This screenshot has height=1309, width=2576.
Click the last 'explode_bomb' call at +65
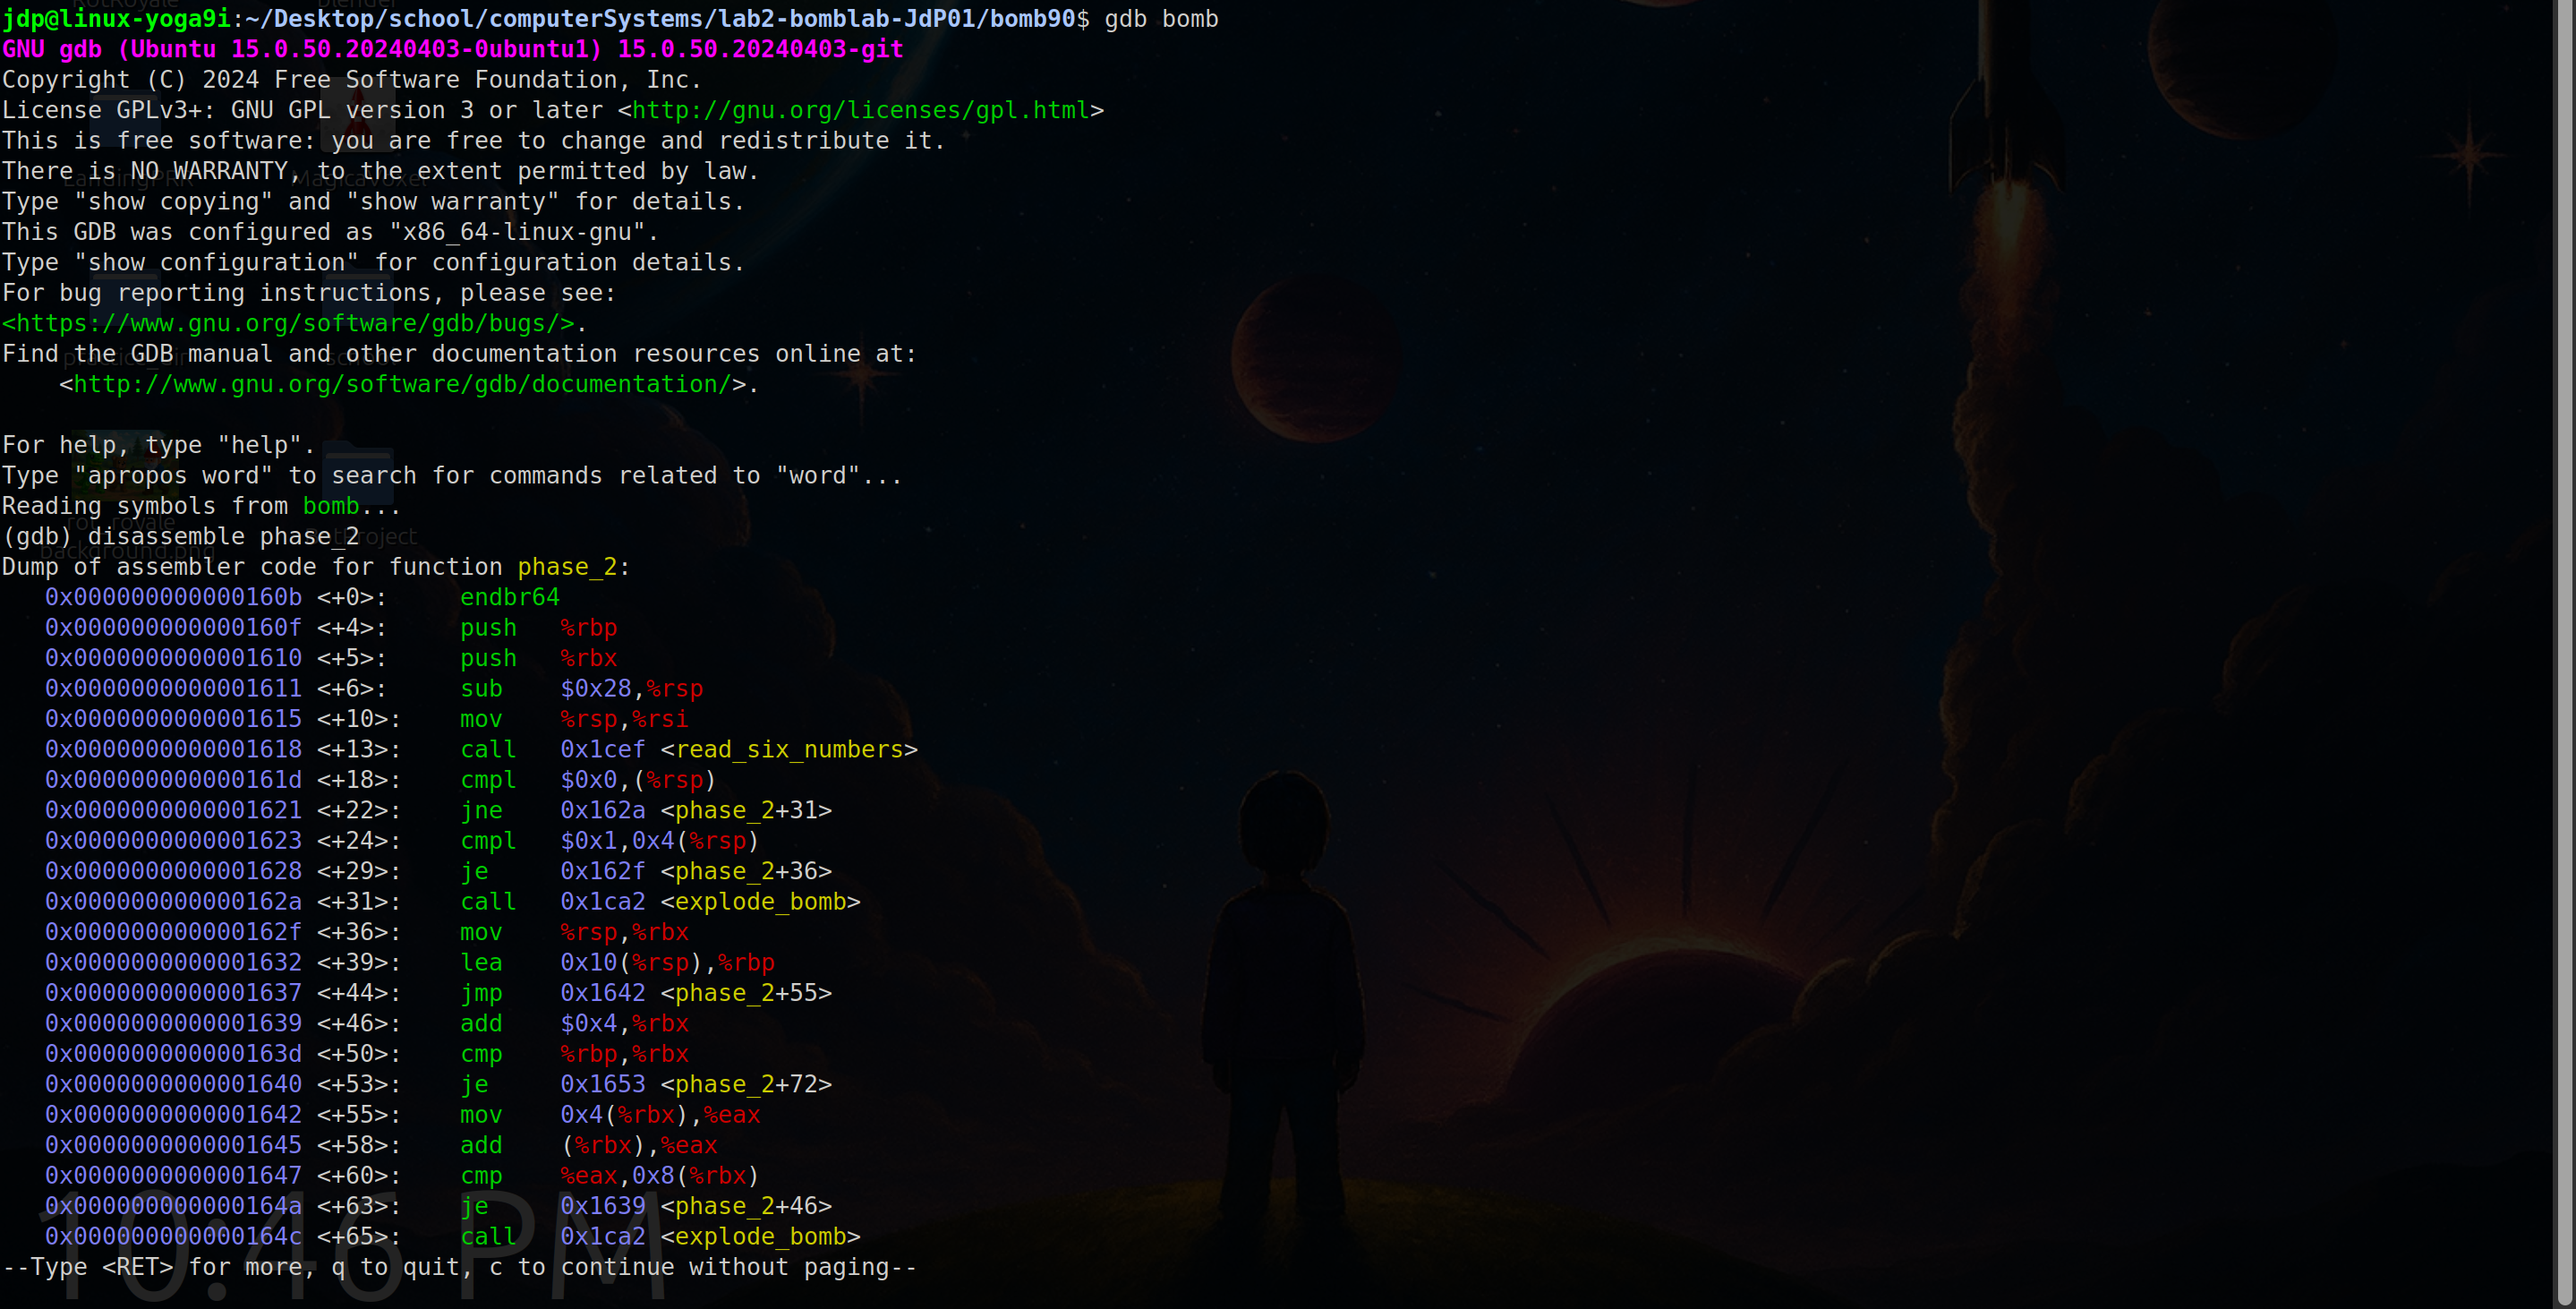pos(760,1236)
